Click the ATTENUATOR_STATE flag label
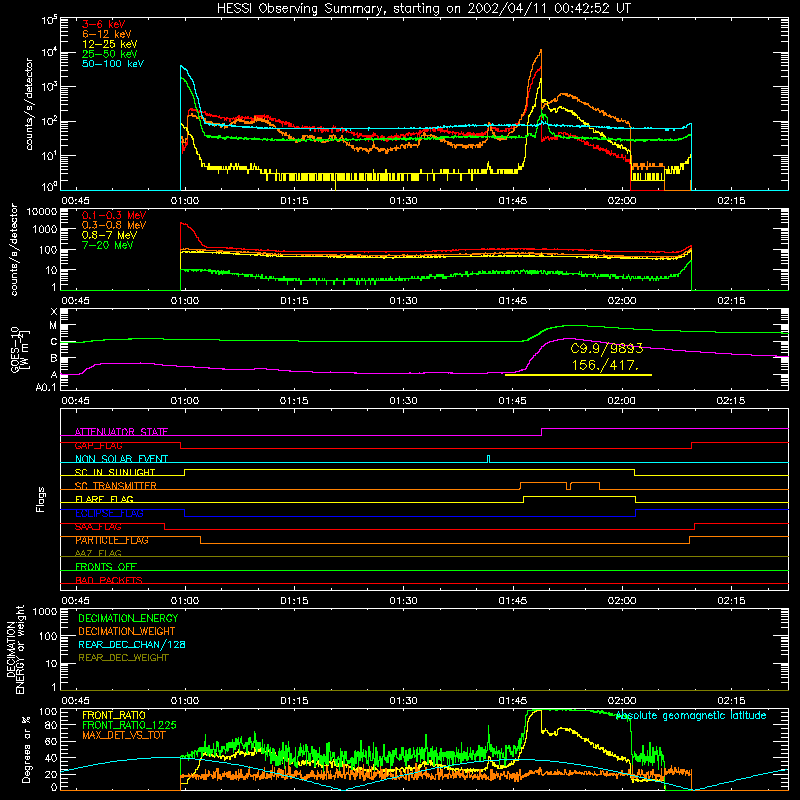800x800 pixels. 121,432
